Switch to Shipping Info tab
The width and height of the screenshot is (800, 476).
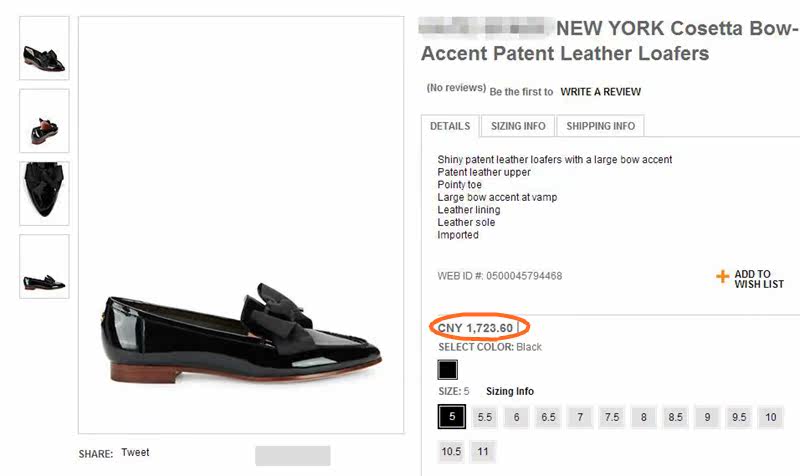(600, 126)
